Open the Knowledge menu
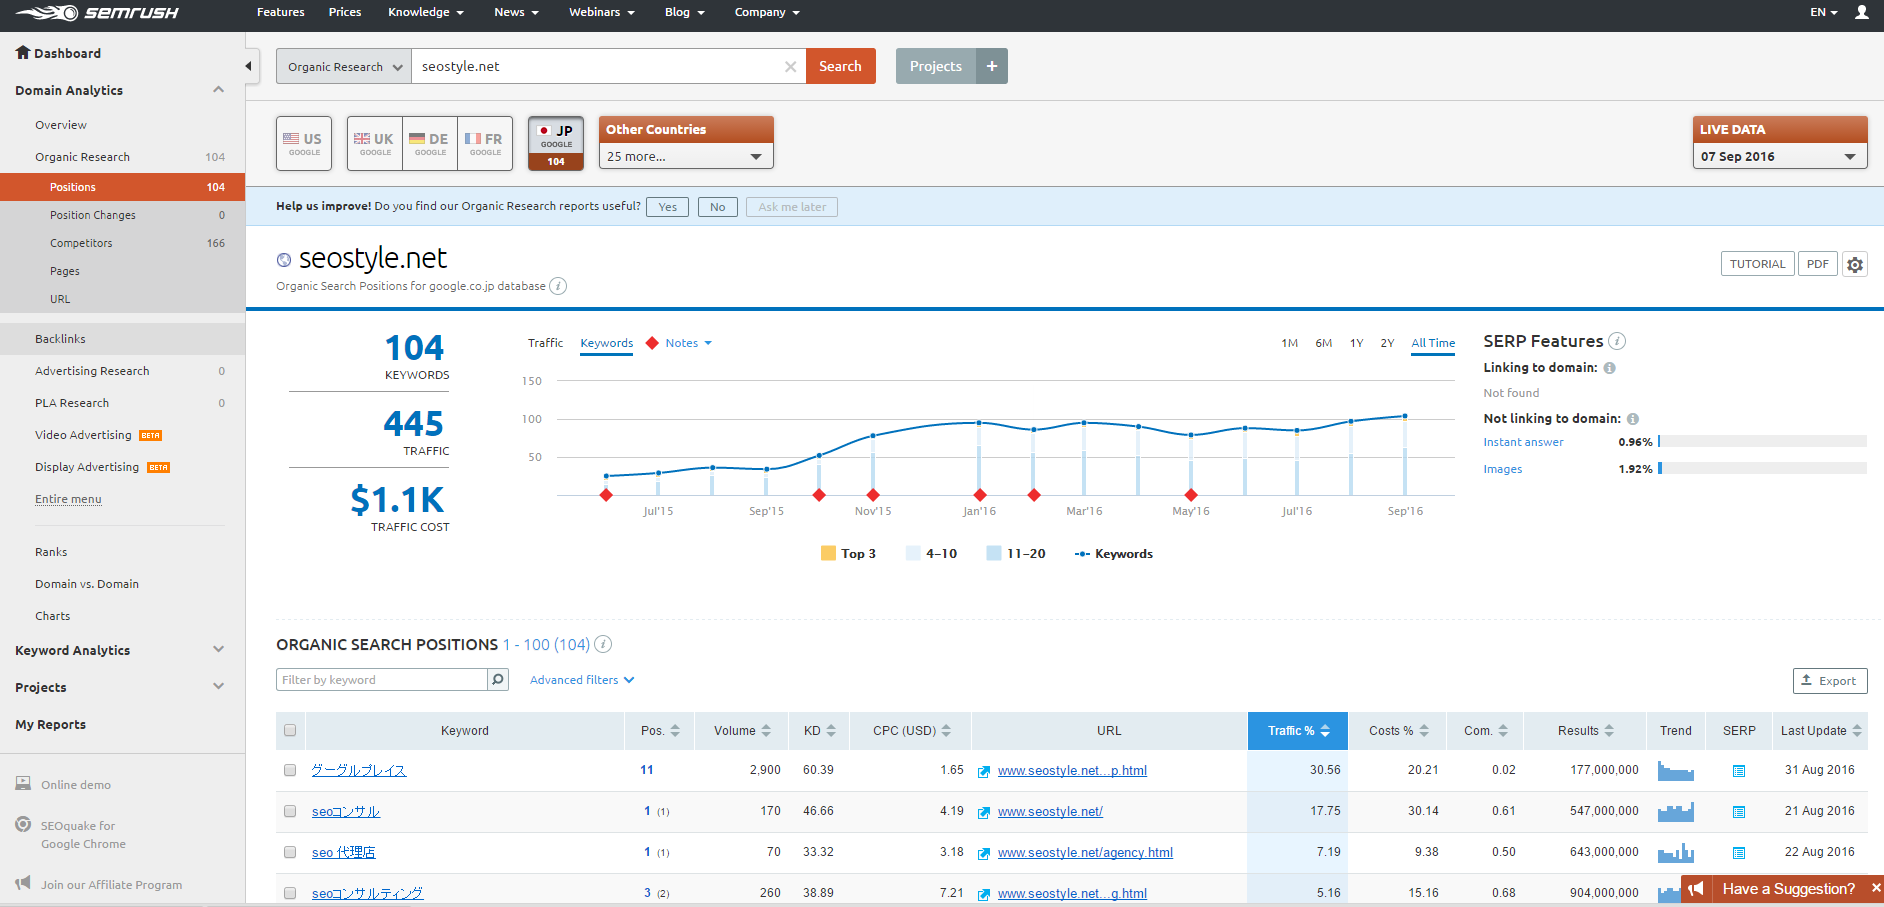 point(426,12)
